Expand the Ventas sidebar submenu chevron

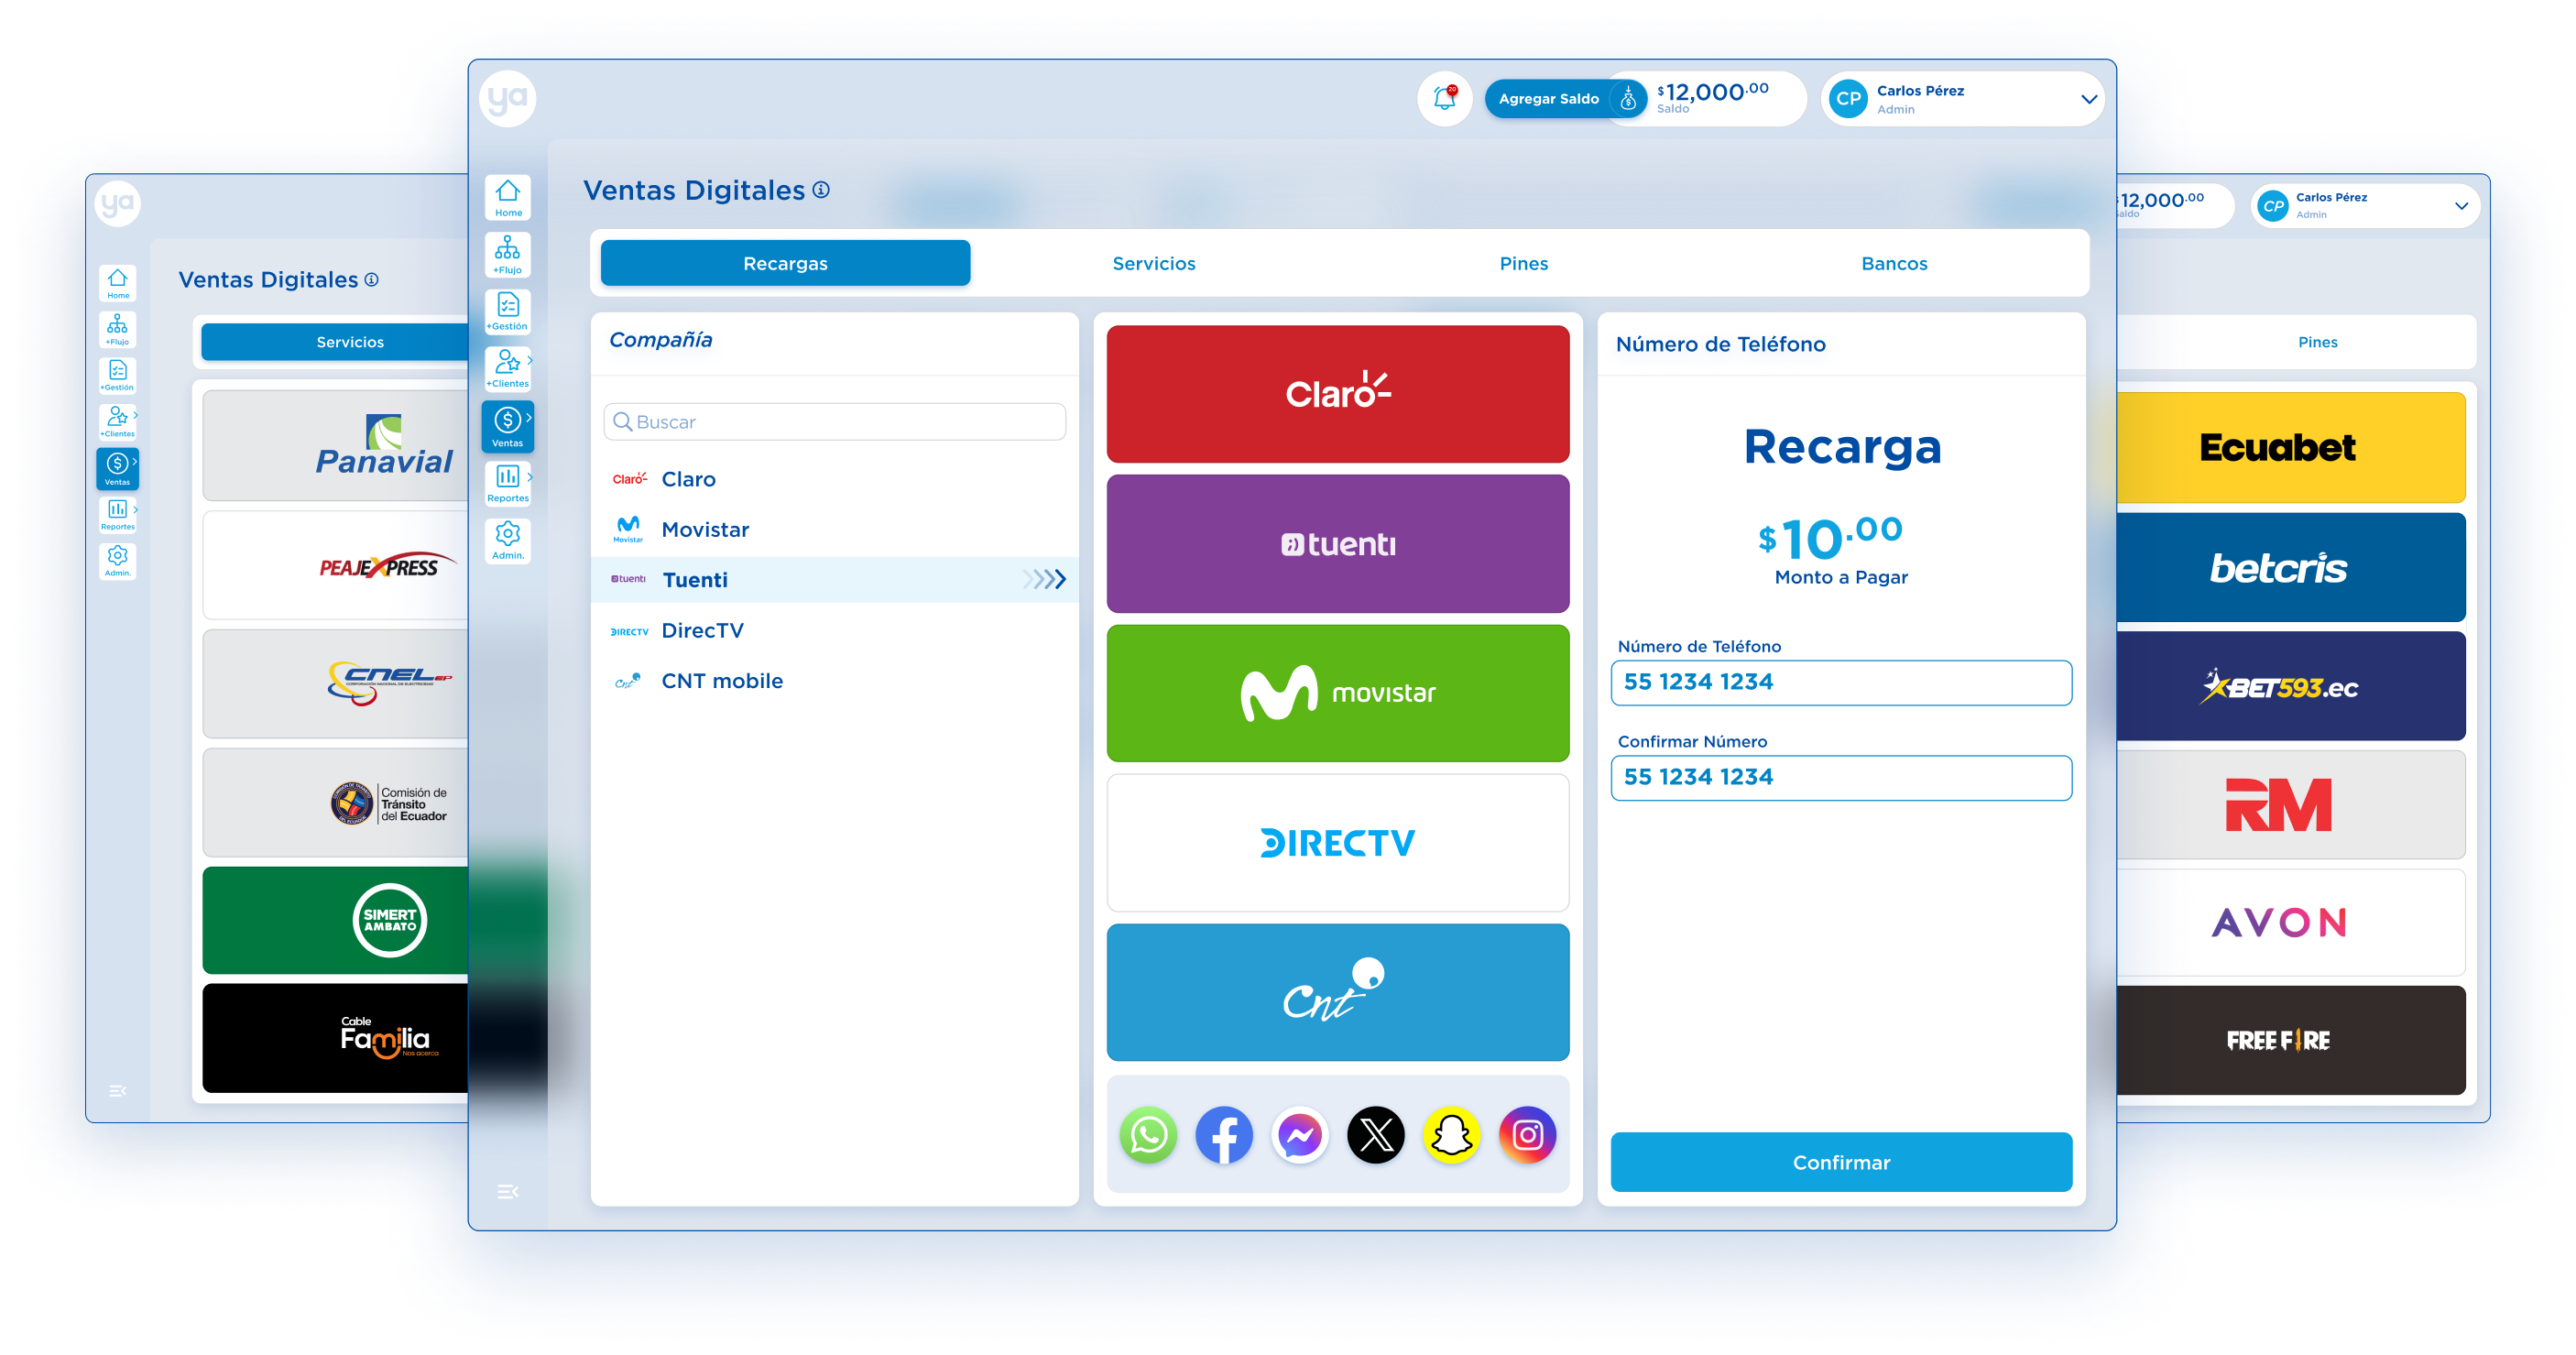click(x=529, y=418)
